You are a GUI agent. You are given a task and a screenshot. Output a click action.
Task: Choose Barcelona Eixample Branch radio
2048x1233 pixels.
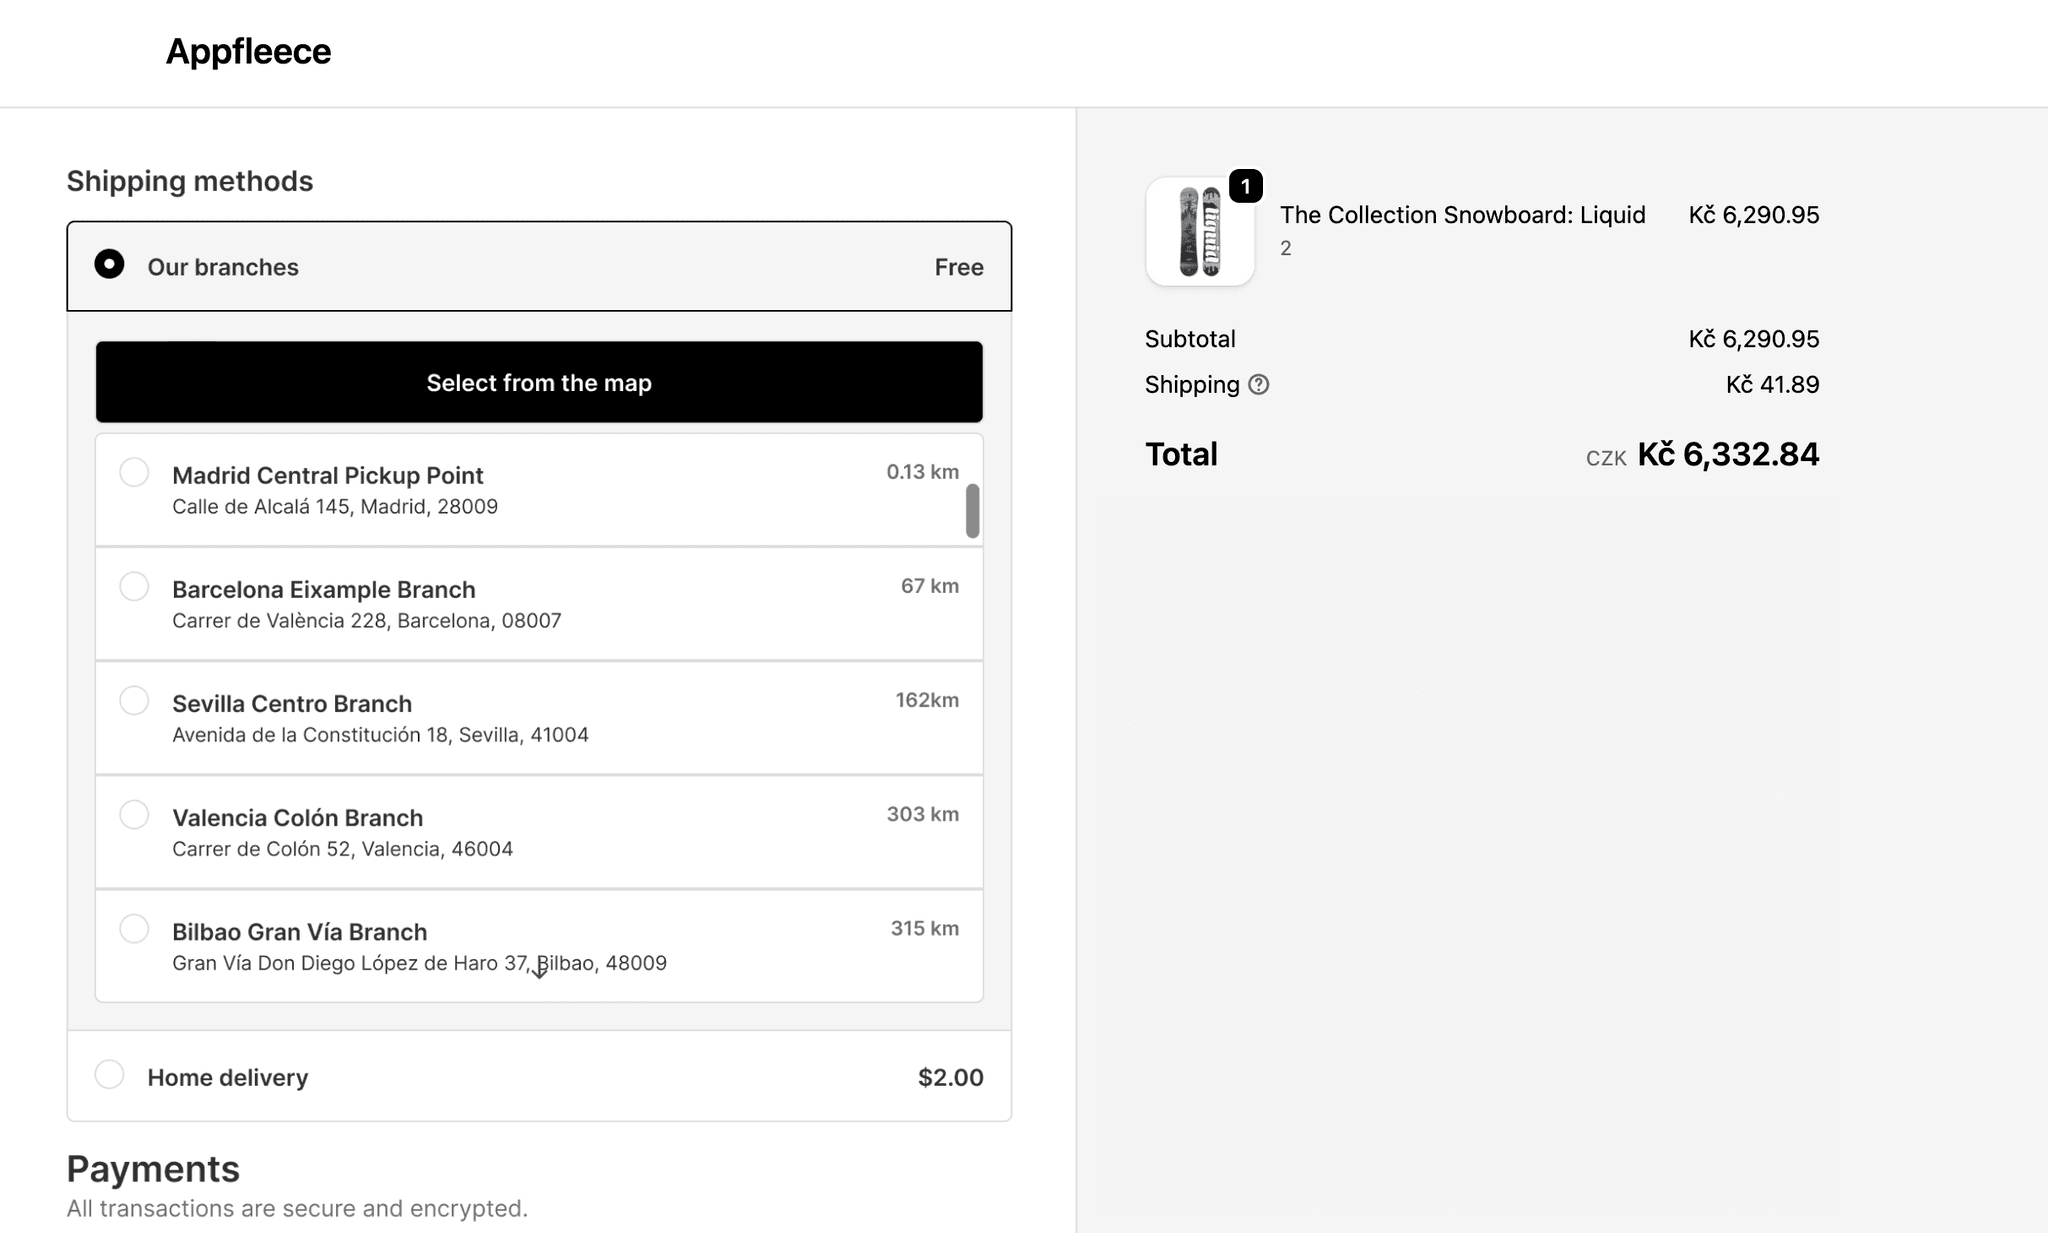(x=134, y=586)
